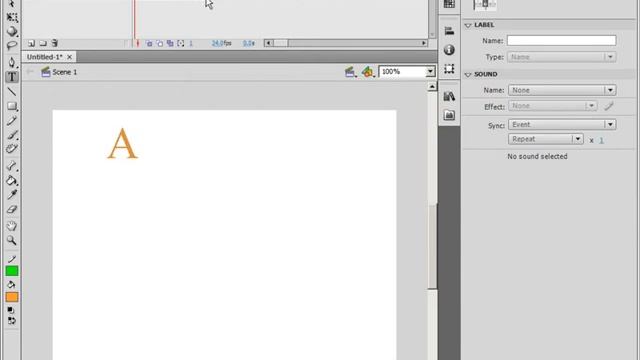Select the Rectangle tool
The width and height of the screenshot is (640, 360).
pyautogui.click(x=12, y=107)
